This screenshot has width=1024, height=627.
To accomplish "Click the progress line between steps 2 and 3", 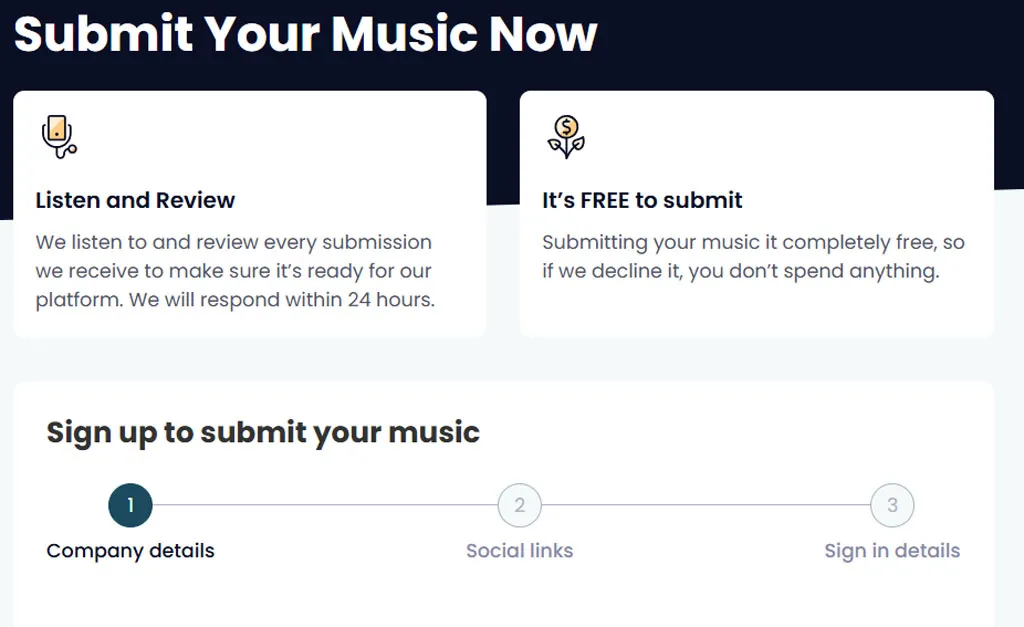I will point(706,505).
